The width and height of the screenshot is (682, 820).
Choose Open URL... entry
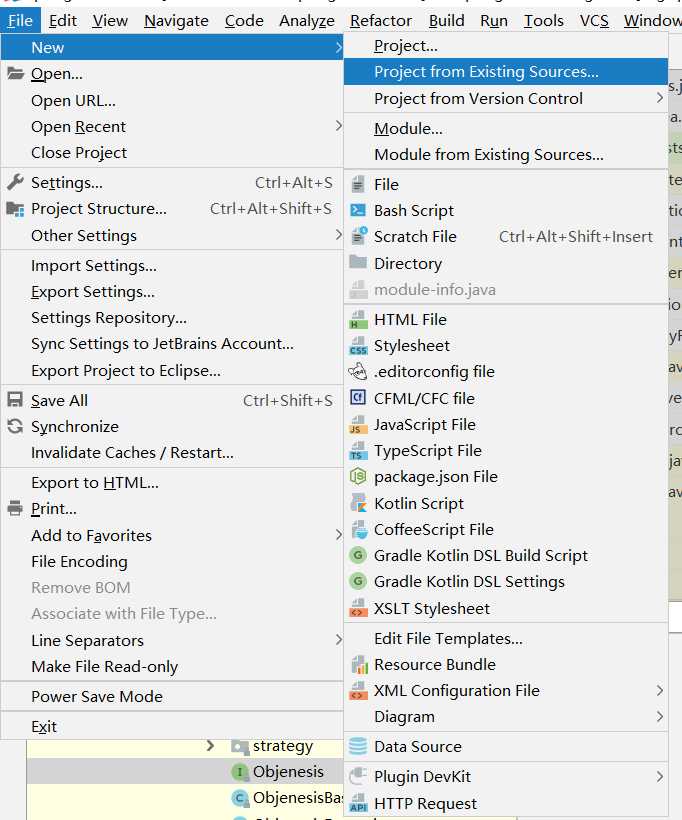[172, 100]
